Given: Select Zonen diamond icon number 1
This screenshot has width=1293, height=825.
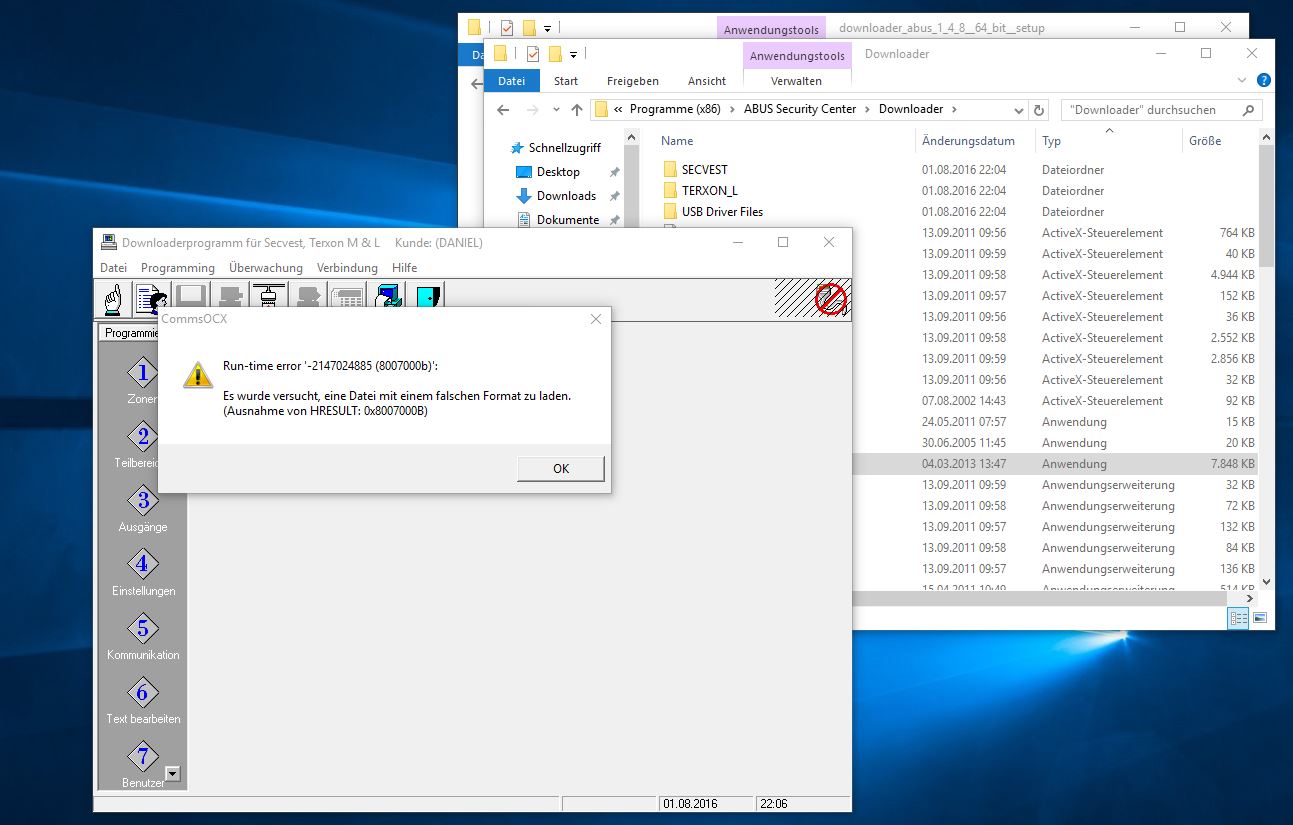Looking at the screenshot, I should [x=142, y=373].
